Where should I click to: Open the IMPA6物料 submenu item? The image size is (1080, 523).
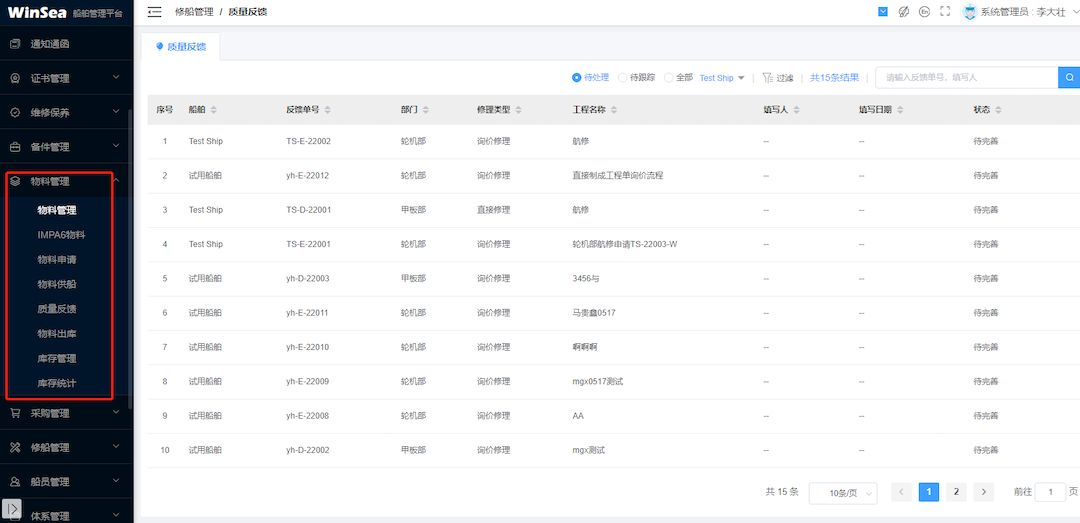point(61,235)
